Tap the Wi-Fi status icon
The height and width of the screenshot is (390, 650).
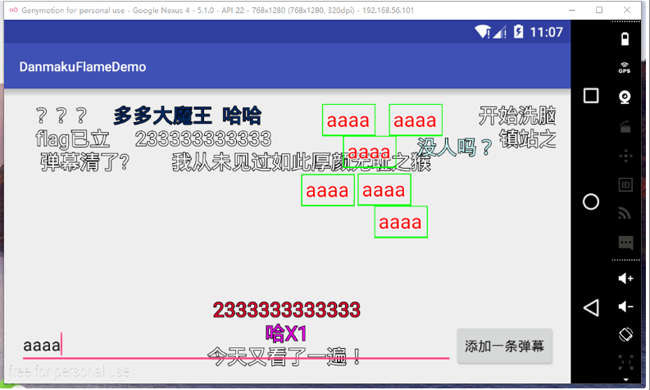pyautogui.click(x=483, y=31)
